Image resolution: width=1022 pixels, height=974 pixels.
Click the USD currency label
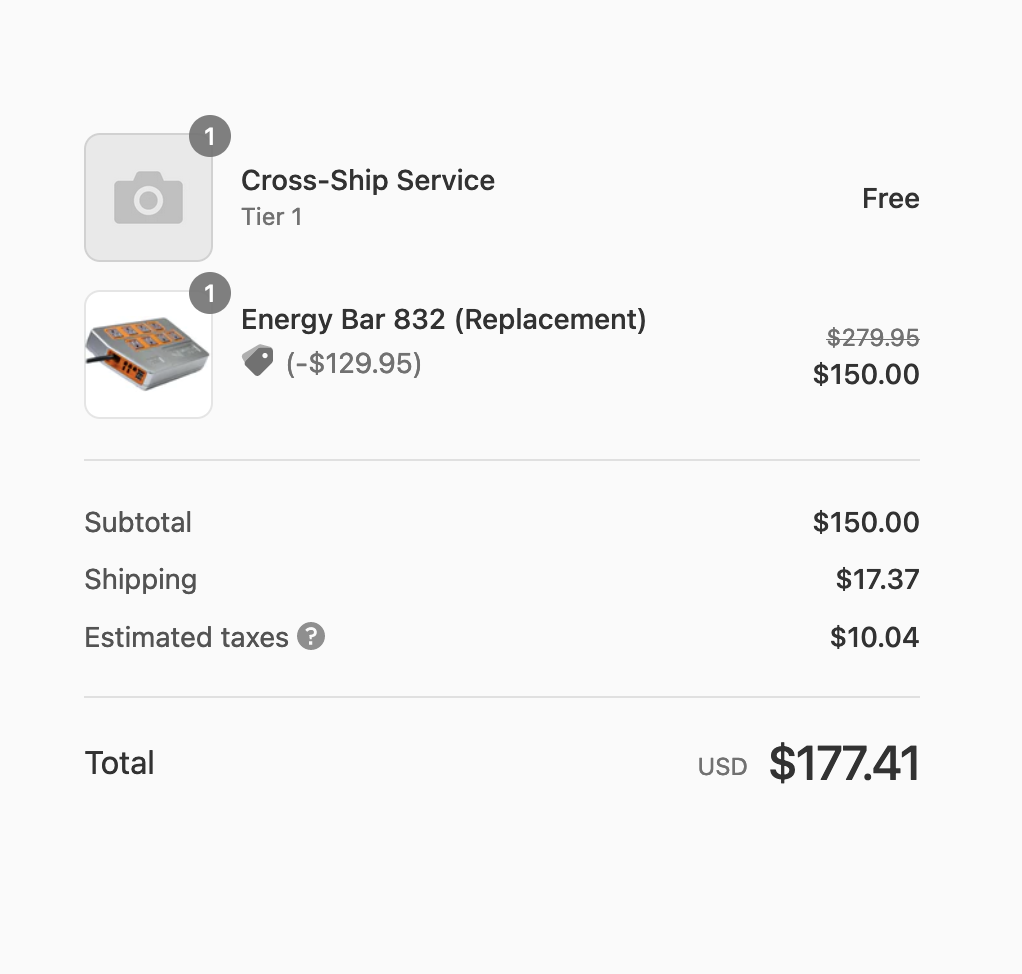[722, 767]
